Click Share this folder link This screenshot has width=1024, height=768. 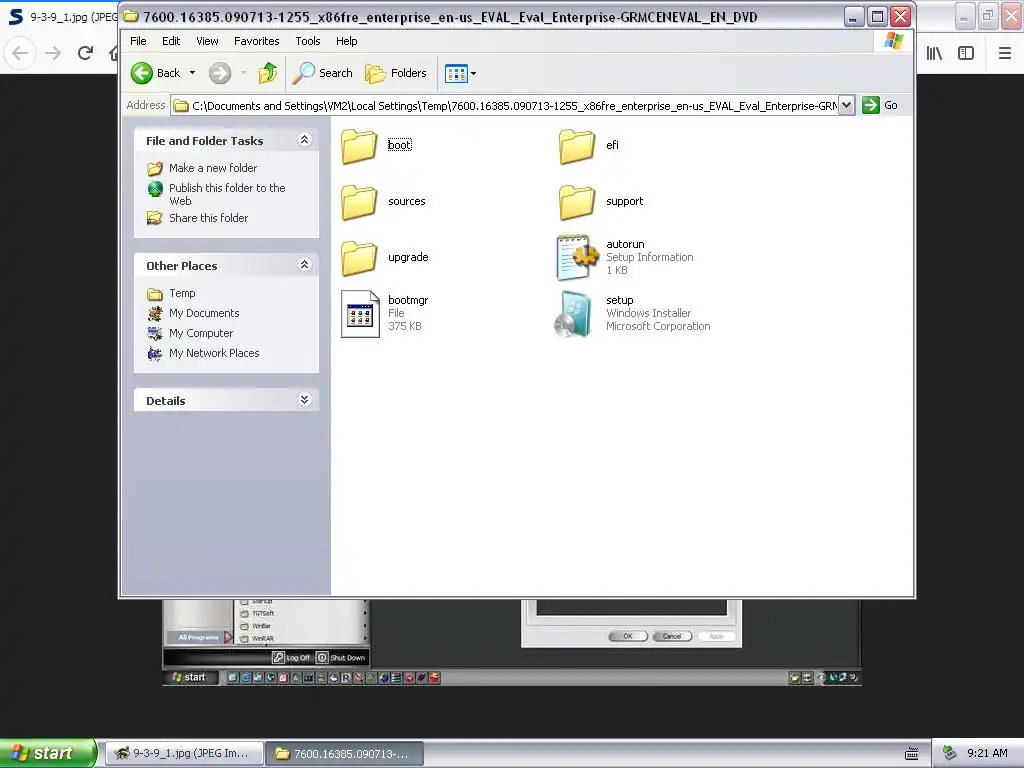(x=208, y=218)
